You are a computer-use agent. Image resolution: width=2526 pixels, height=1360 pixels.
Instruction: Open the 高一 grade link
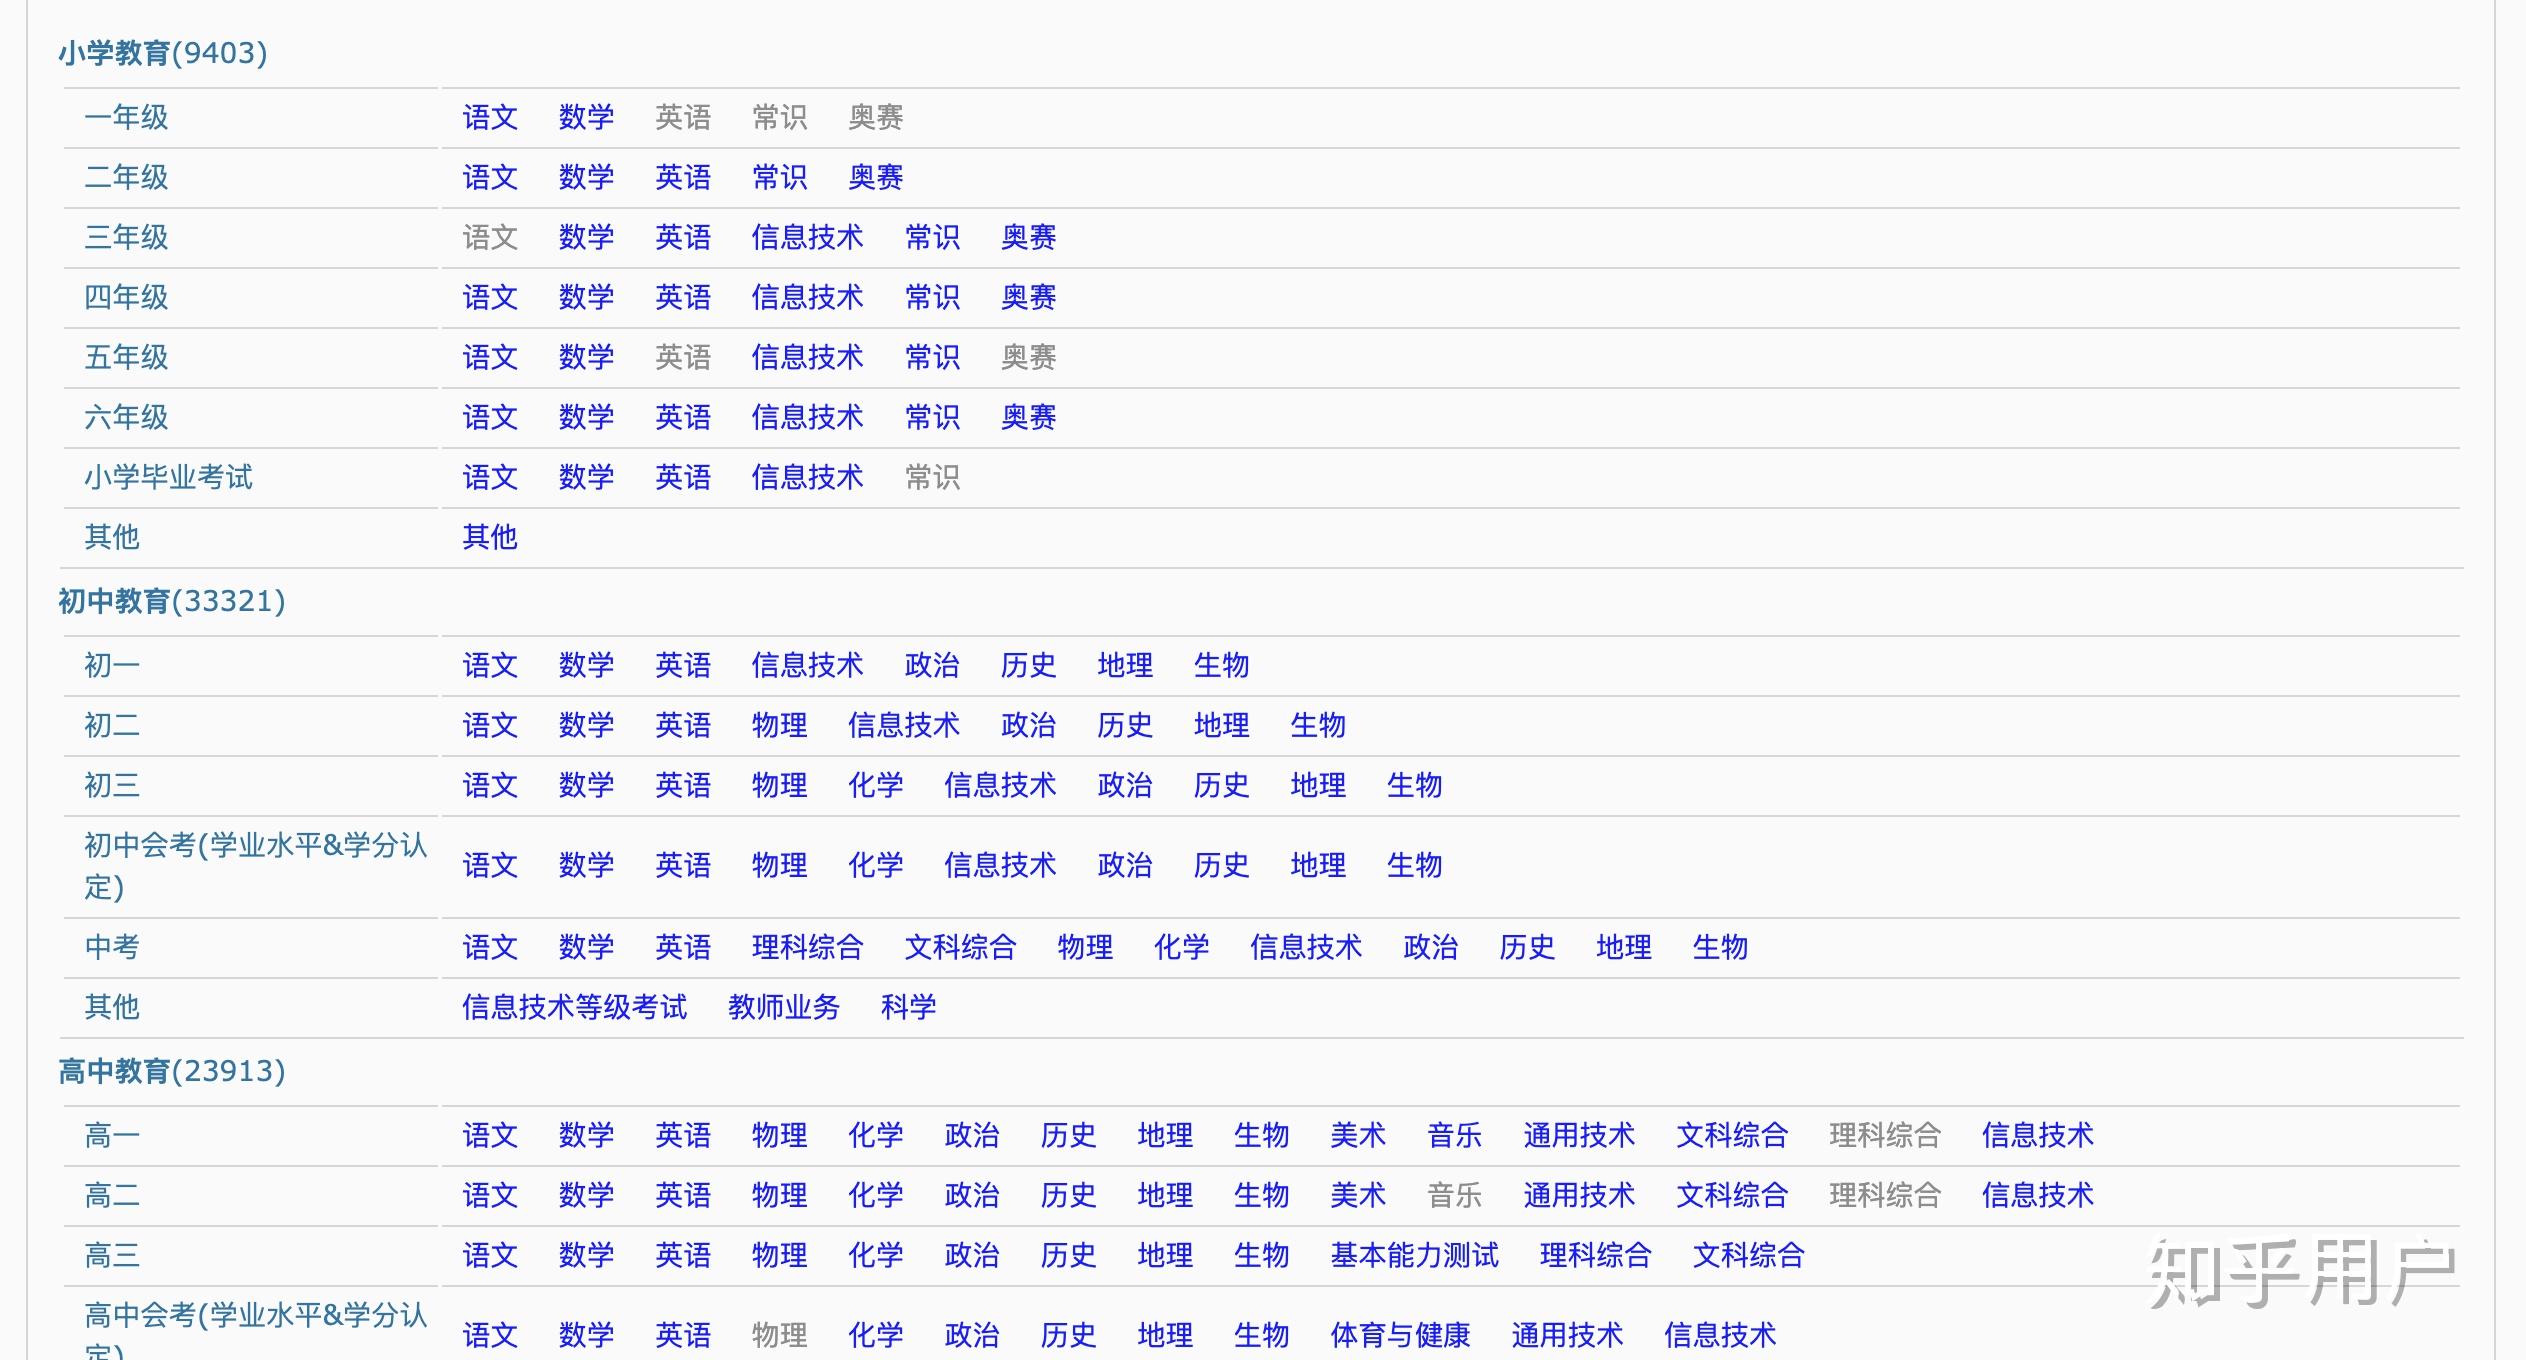pyautogui.click(x=112, y=1135)
